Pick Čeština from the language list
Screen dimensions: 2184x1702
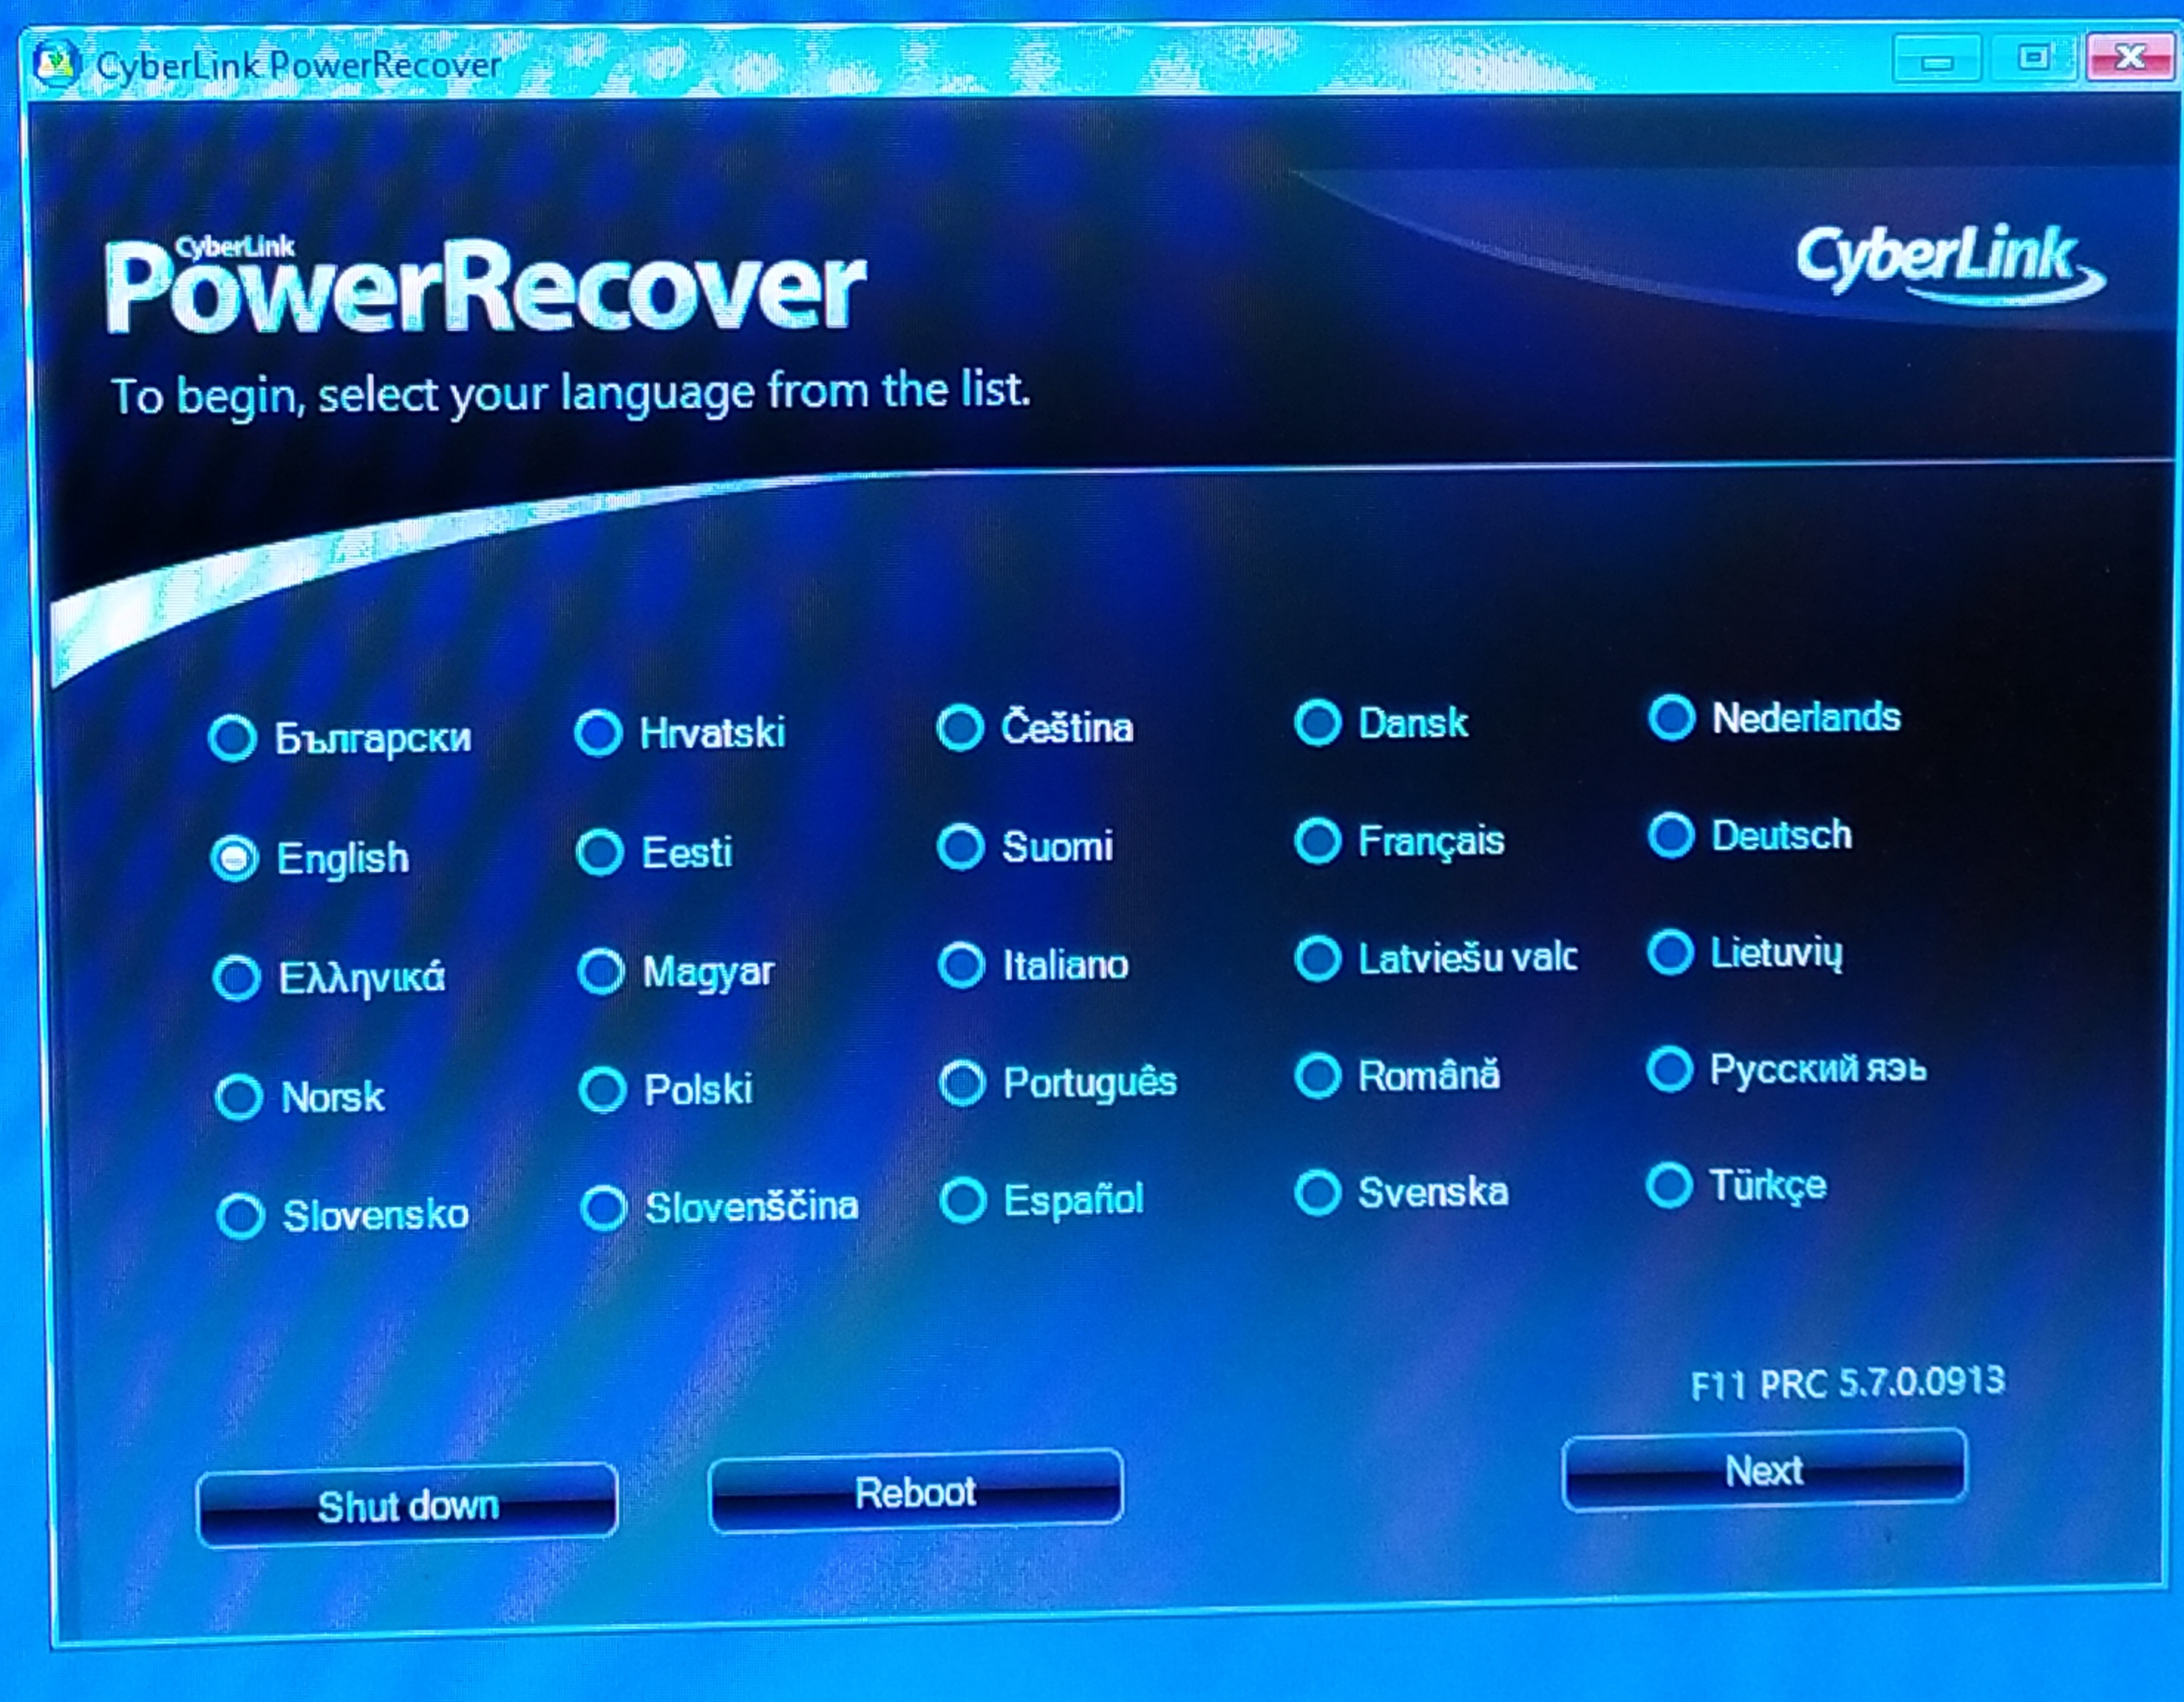tap(960, 728)
